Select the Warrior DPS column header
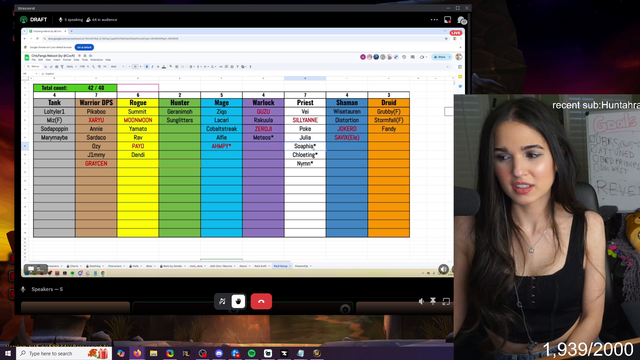 coord(96,103)
